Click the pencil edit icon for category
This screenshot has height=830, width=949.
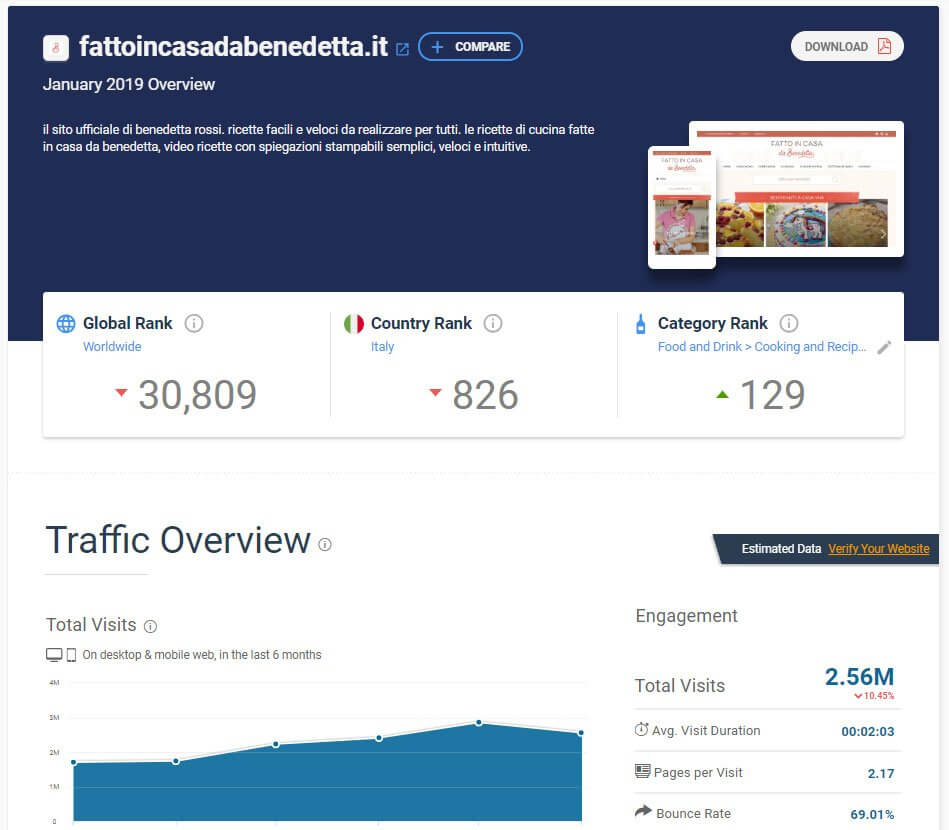click(x=884, y=347)
